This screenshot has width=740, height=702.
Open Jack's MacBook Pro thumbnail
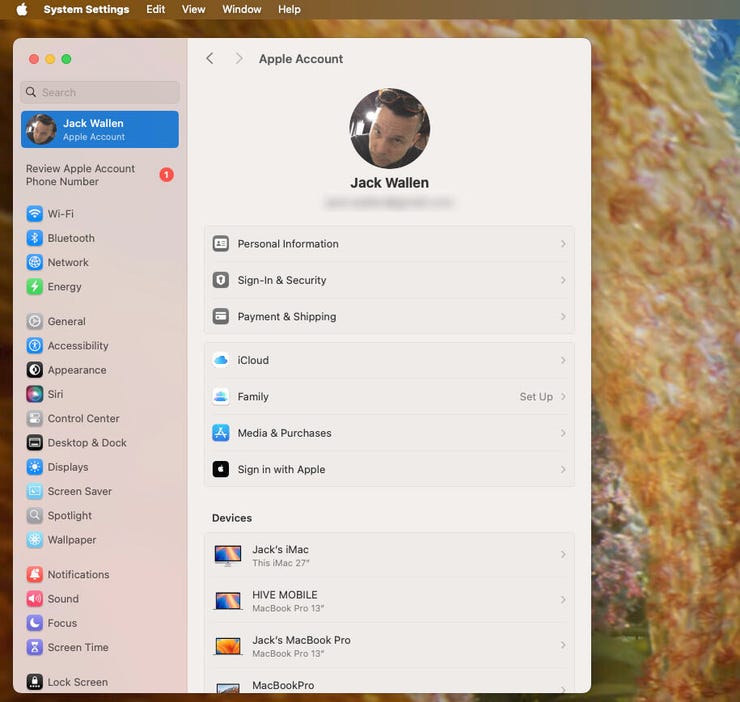click(228, 646)
